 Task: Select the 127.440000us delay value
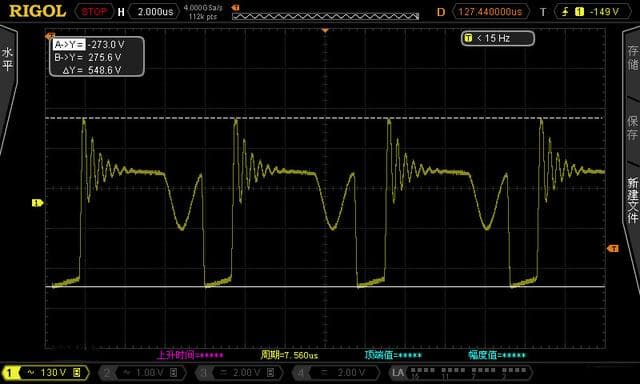490,12
